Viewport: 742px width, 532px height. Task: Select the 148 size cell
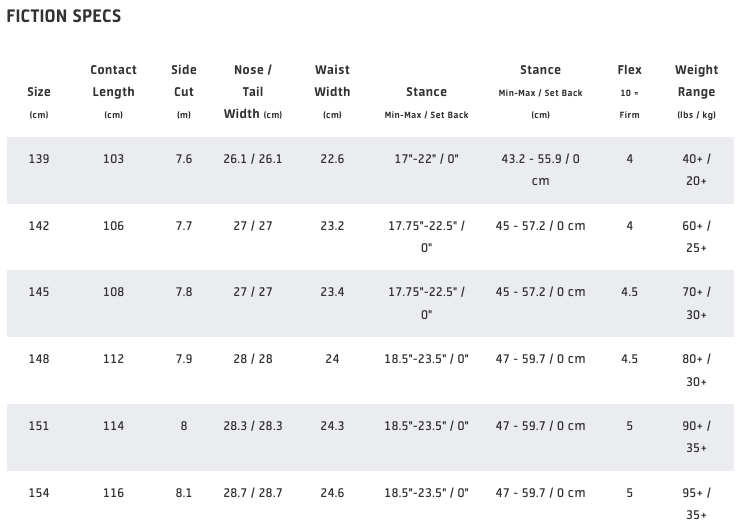click(39, 359)
